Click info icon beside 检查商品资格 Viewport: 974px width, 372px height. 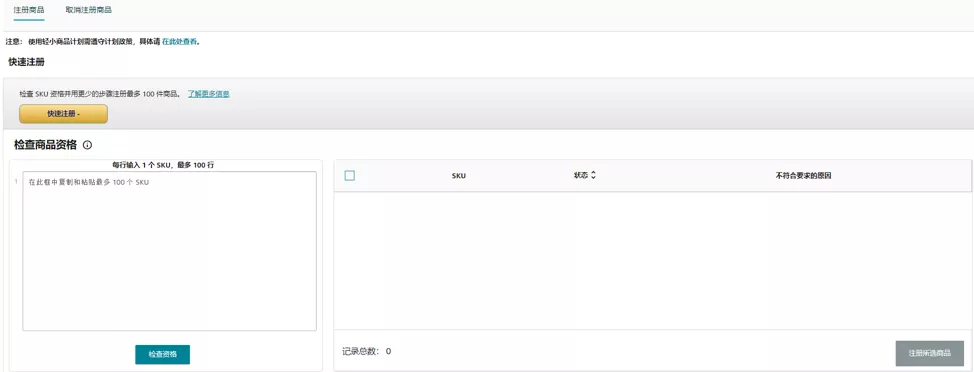[x=87, y=145]
